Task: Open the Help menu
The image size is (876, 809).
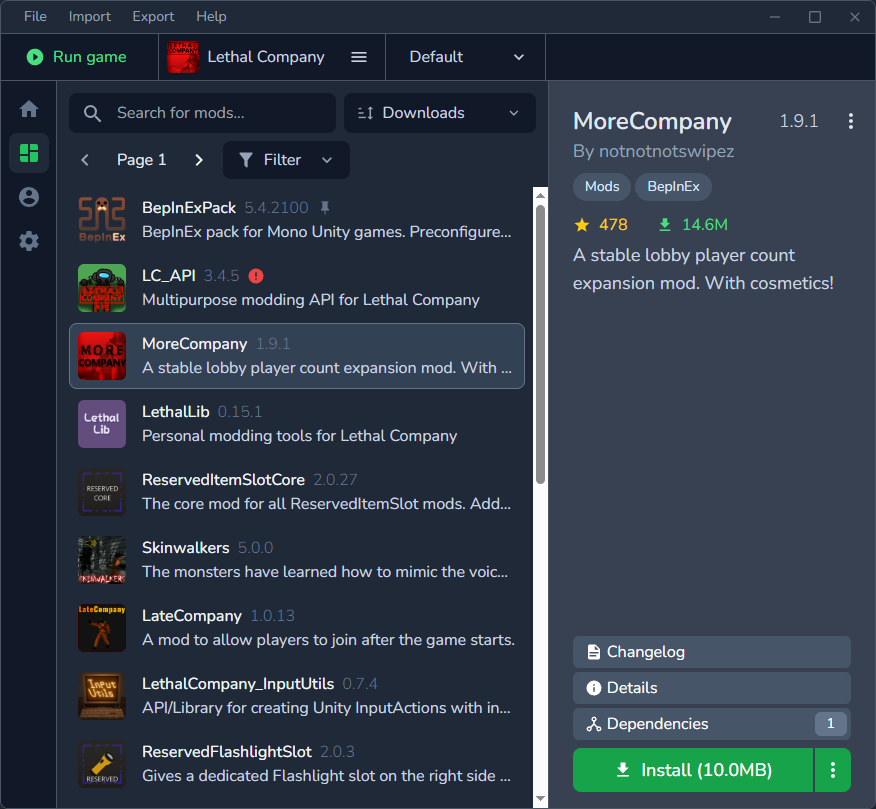Action: coord(211,17)
